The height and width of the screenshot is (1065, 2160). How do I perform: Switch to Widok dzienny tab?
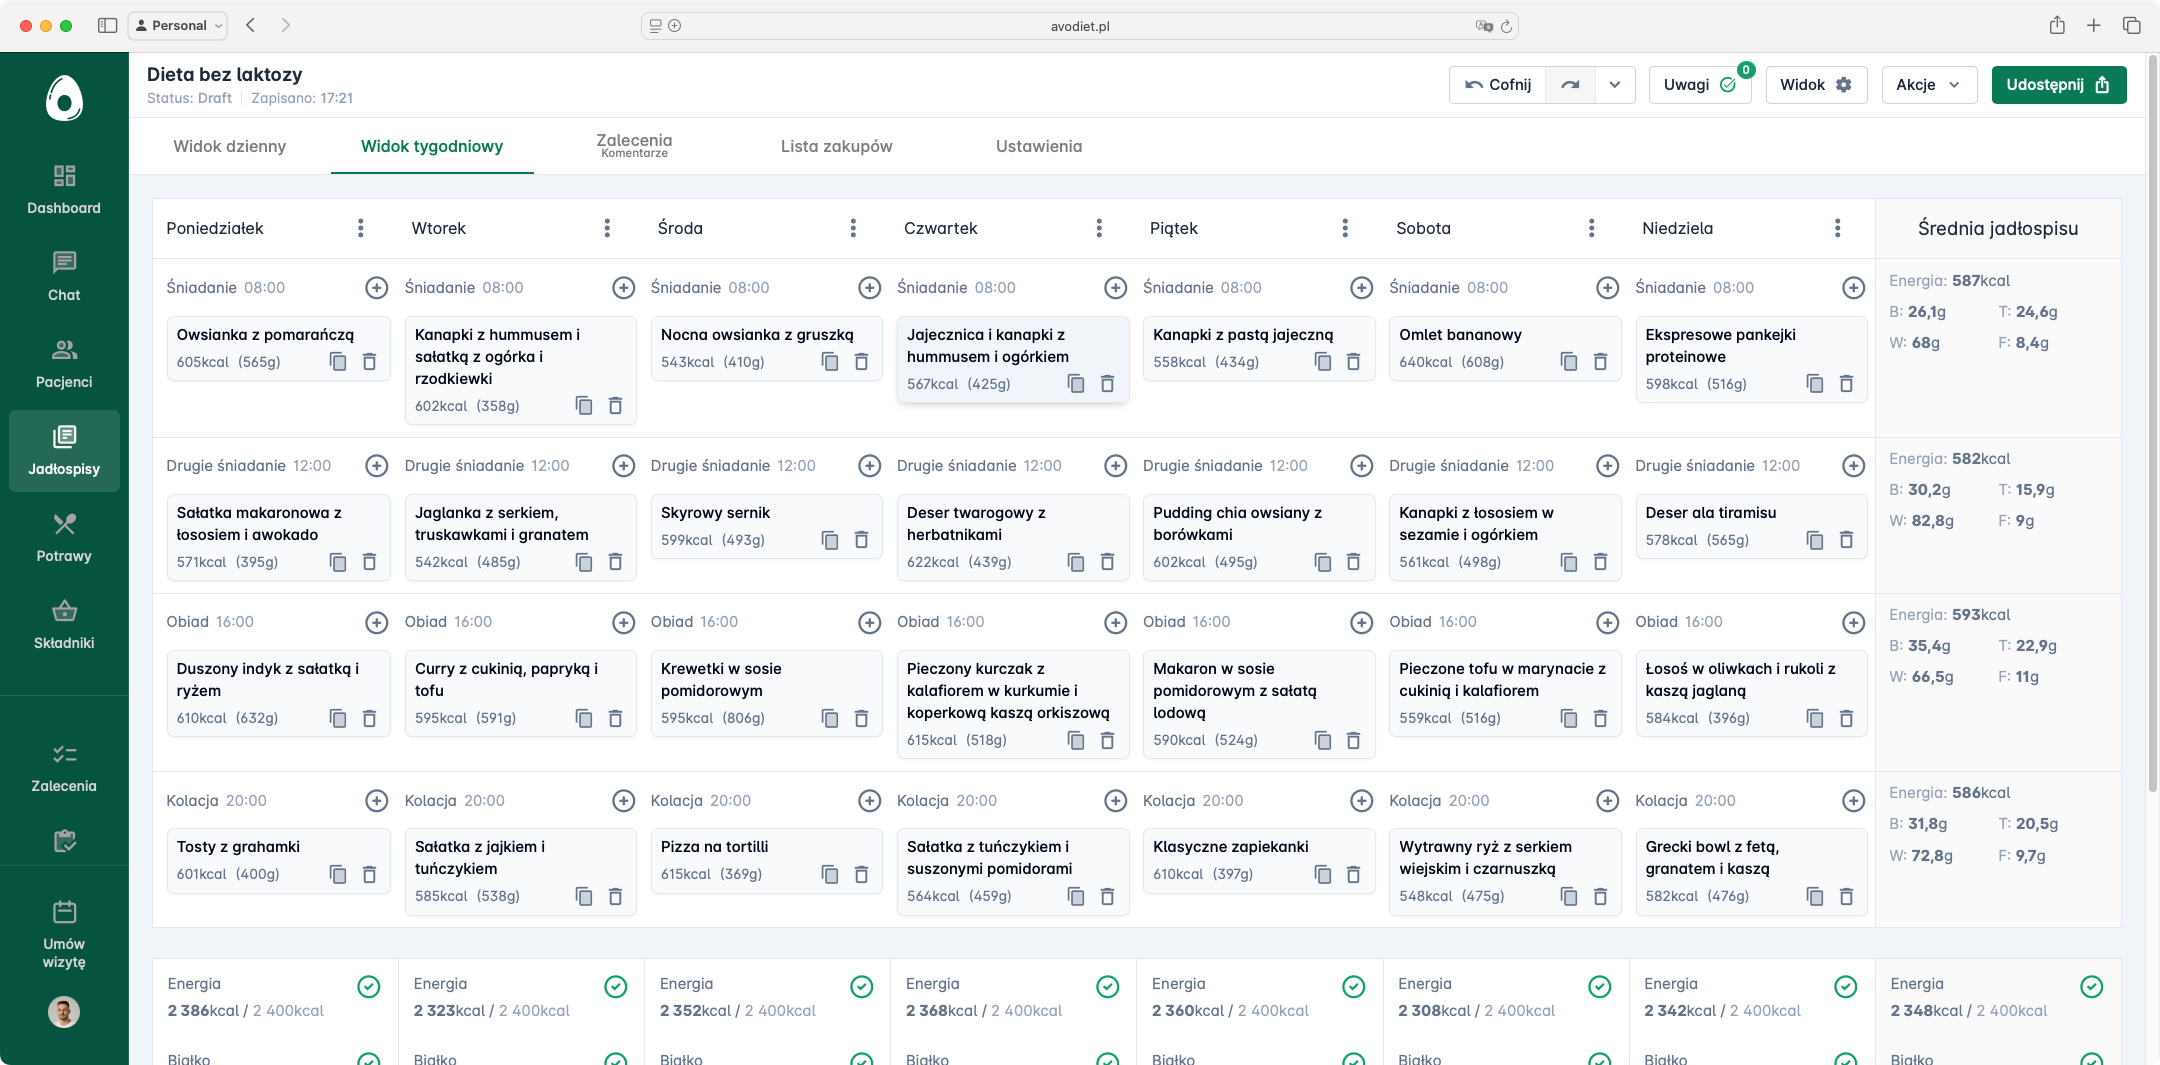pyautogui.click(x=229, y=146)
